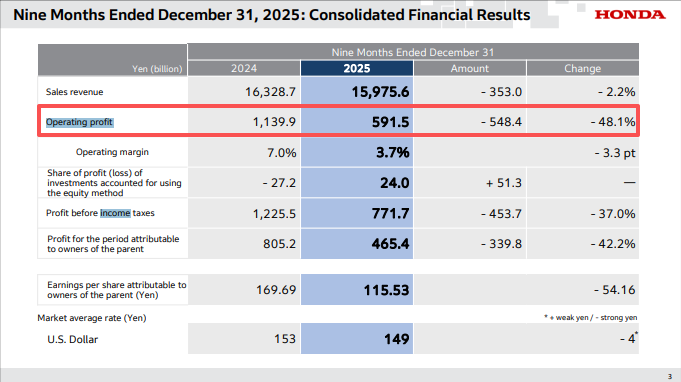
Task: Select the '- 27.2' equity method value
Action: (279, 183)
